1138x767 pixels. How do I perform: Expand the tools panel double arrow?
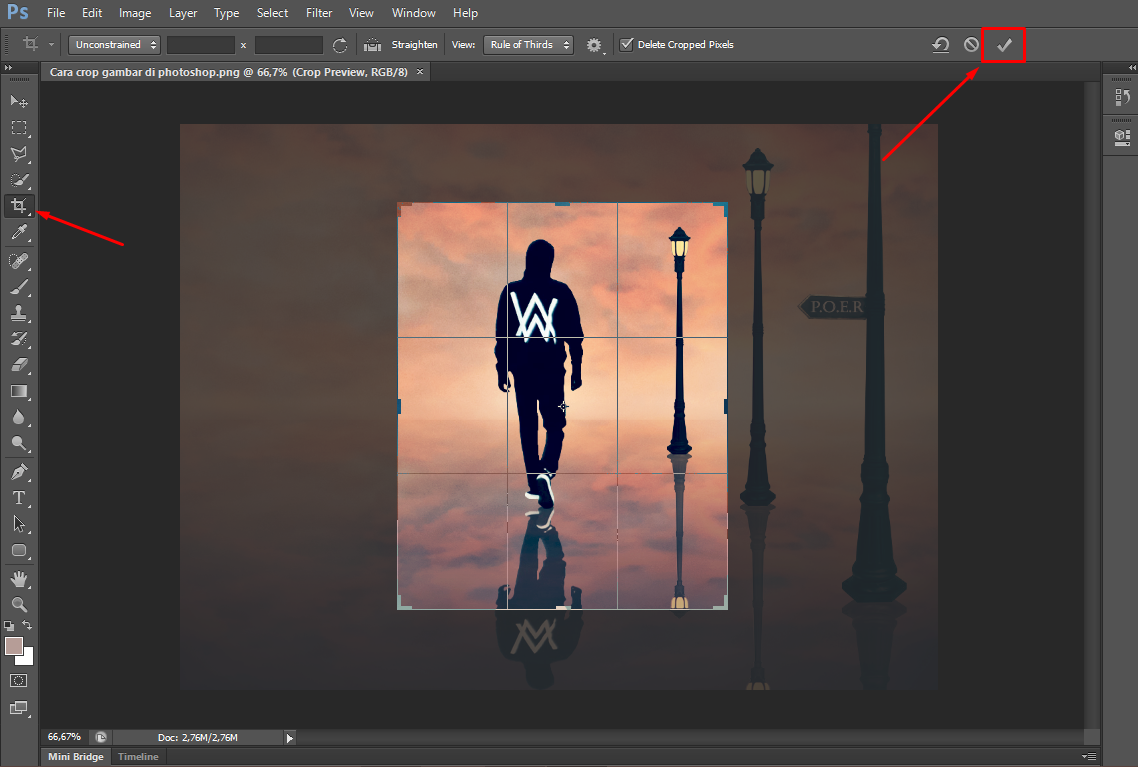pos(8,67)
